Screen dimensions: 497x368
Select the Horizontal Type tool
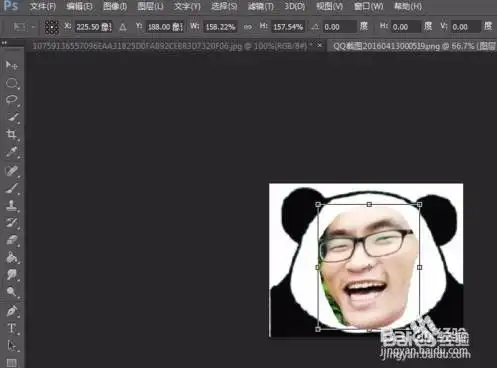(12, 328)
